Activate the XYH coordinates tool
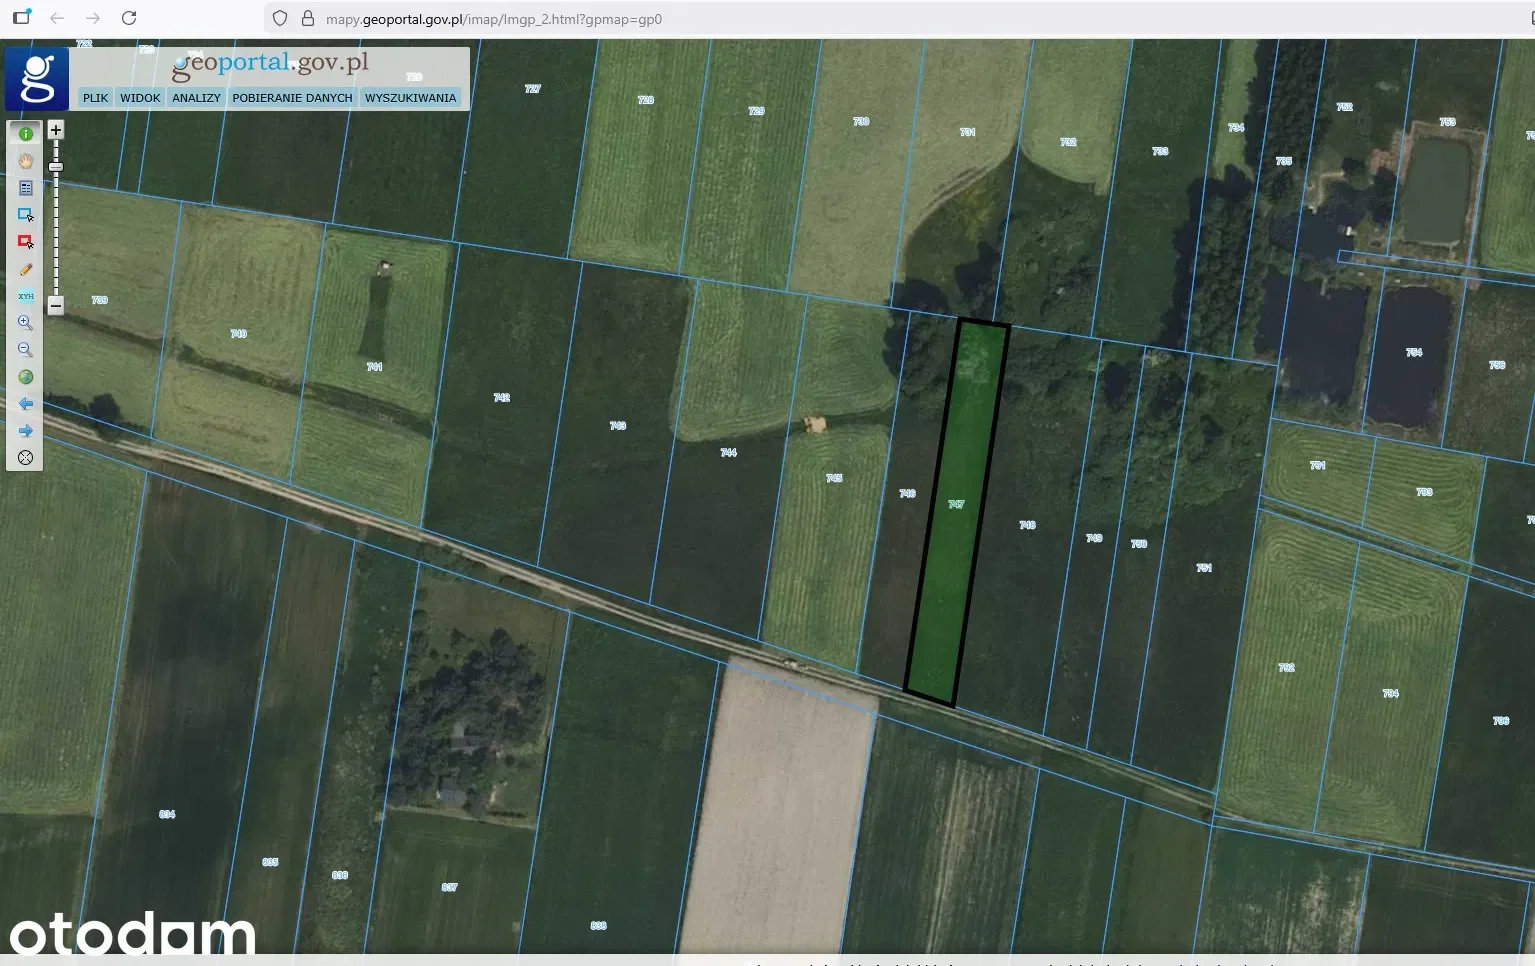This screenshot has height=966, width=1535. (x=26, y=296)
